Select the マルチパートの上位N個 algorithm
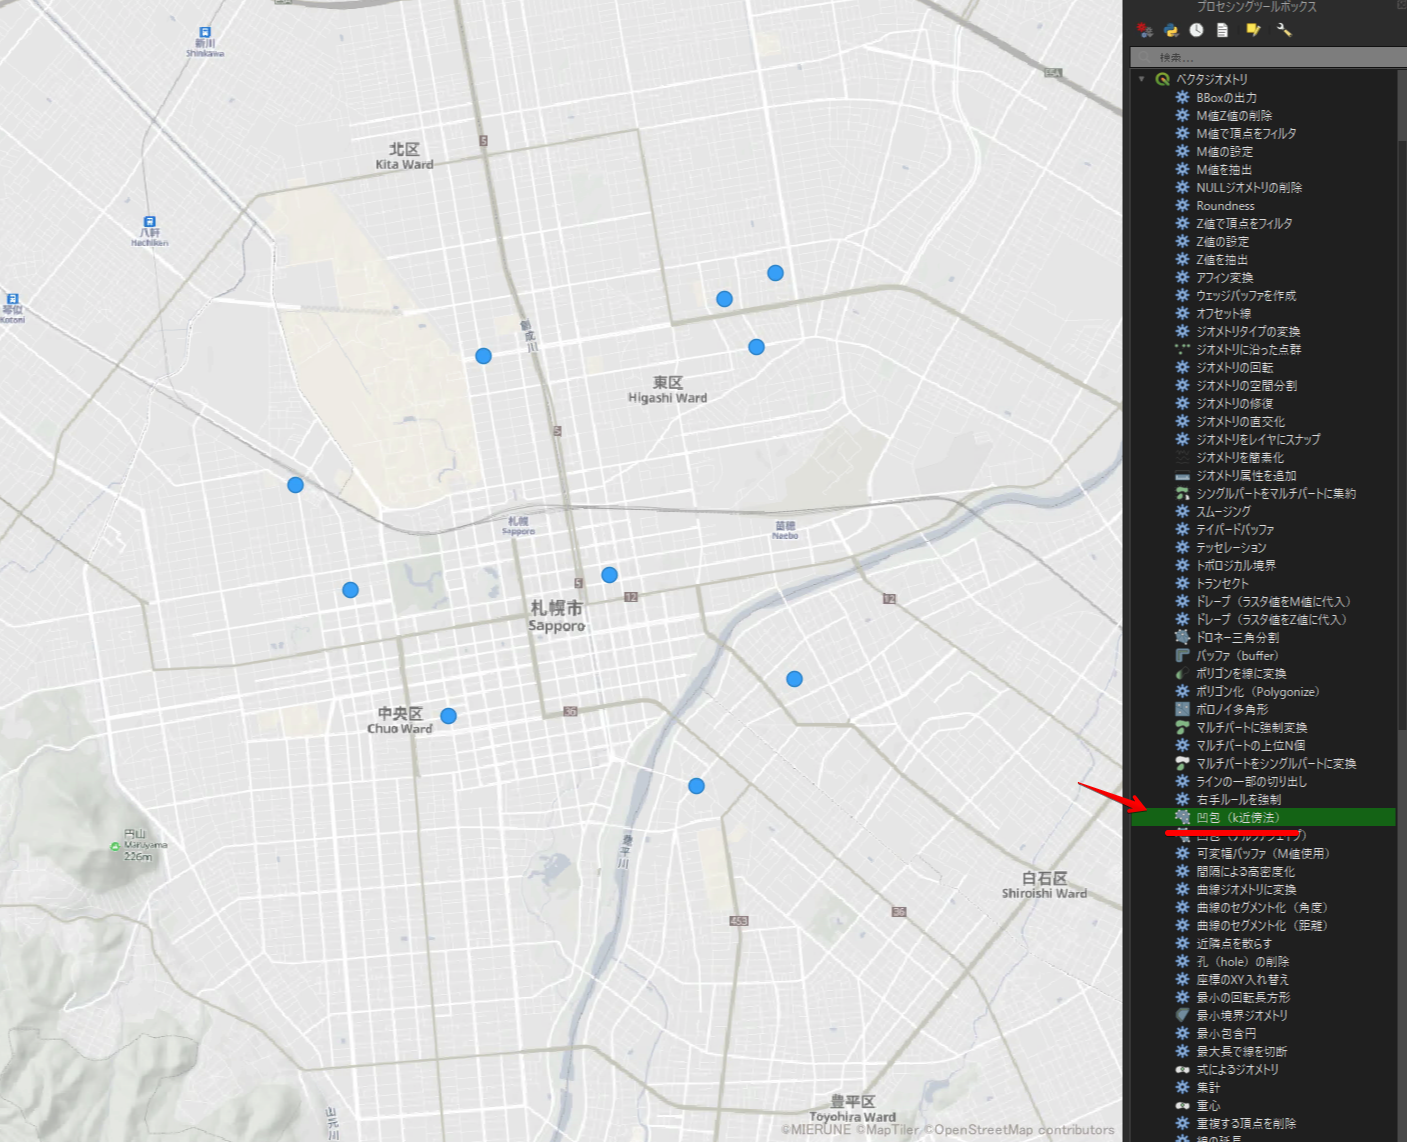The width and height of the screenshot is (1407, 1142). tap(1250, 745)
